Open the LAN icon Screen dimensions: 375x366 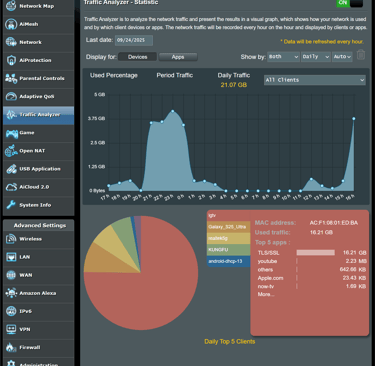pyautogui.click(x=11, y=257)
